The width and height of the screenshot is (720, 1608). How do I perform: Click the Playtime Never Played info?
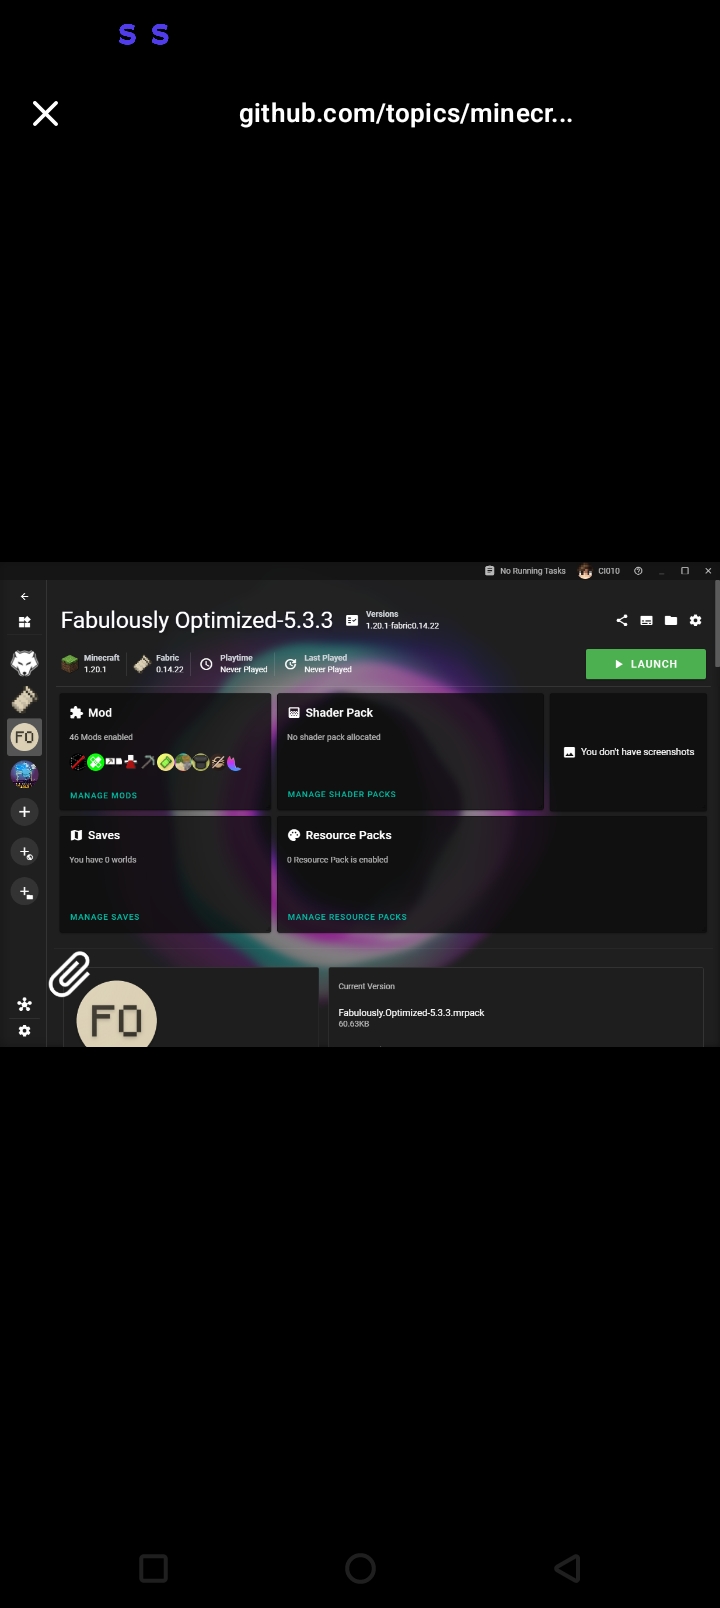[233, 664]
